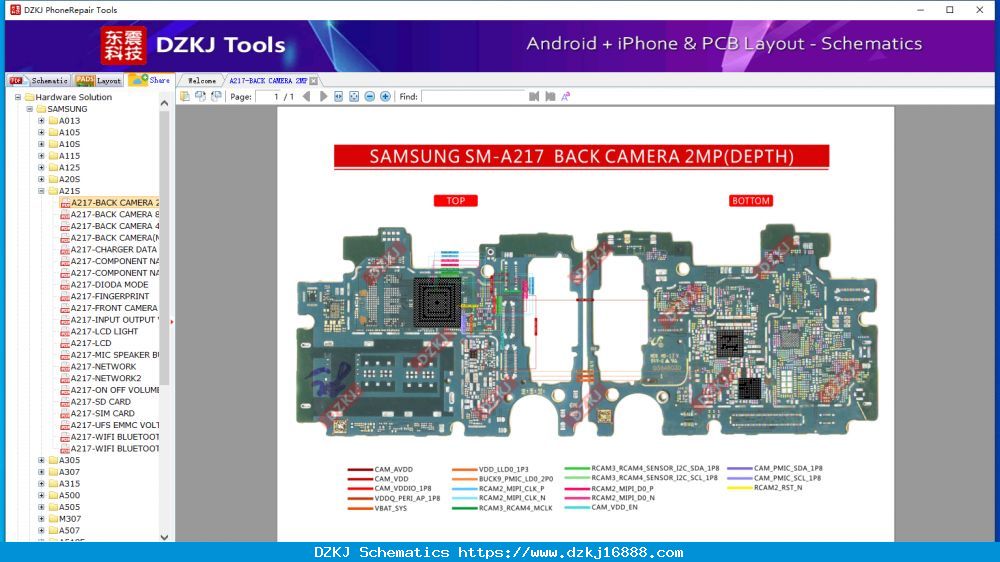The width and height of the screenshot is (1000, 562).
Task: Switch to the Welcome document tab
Action: click(202, 80)
